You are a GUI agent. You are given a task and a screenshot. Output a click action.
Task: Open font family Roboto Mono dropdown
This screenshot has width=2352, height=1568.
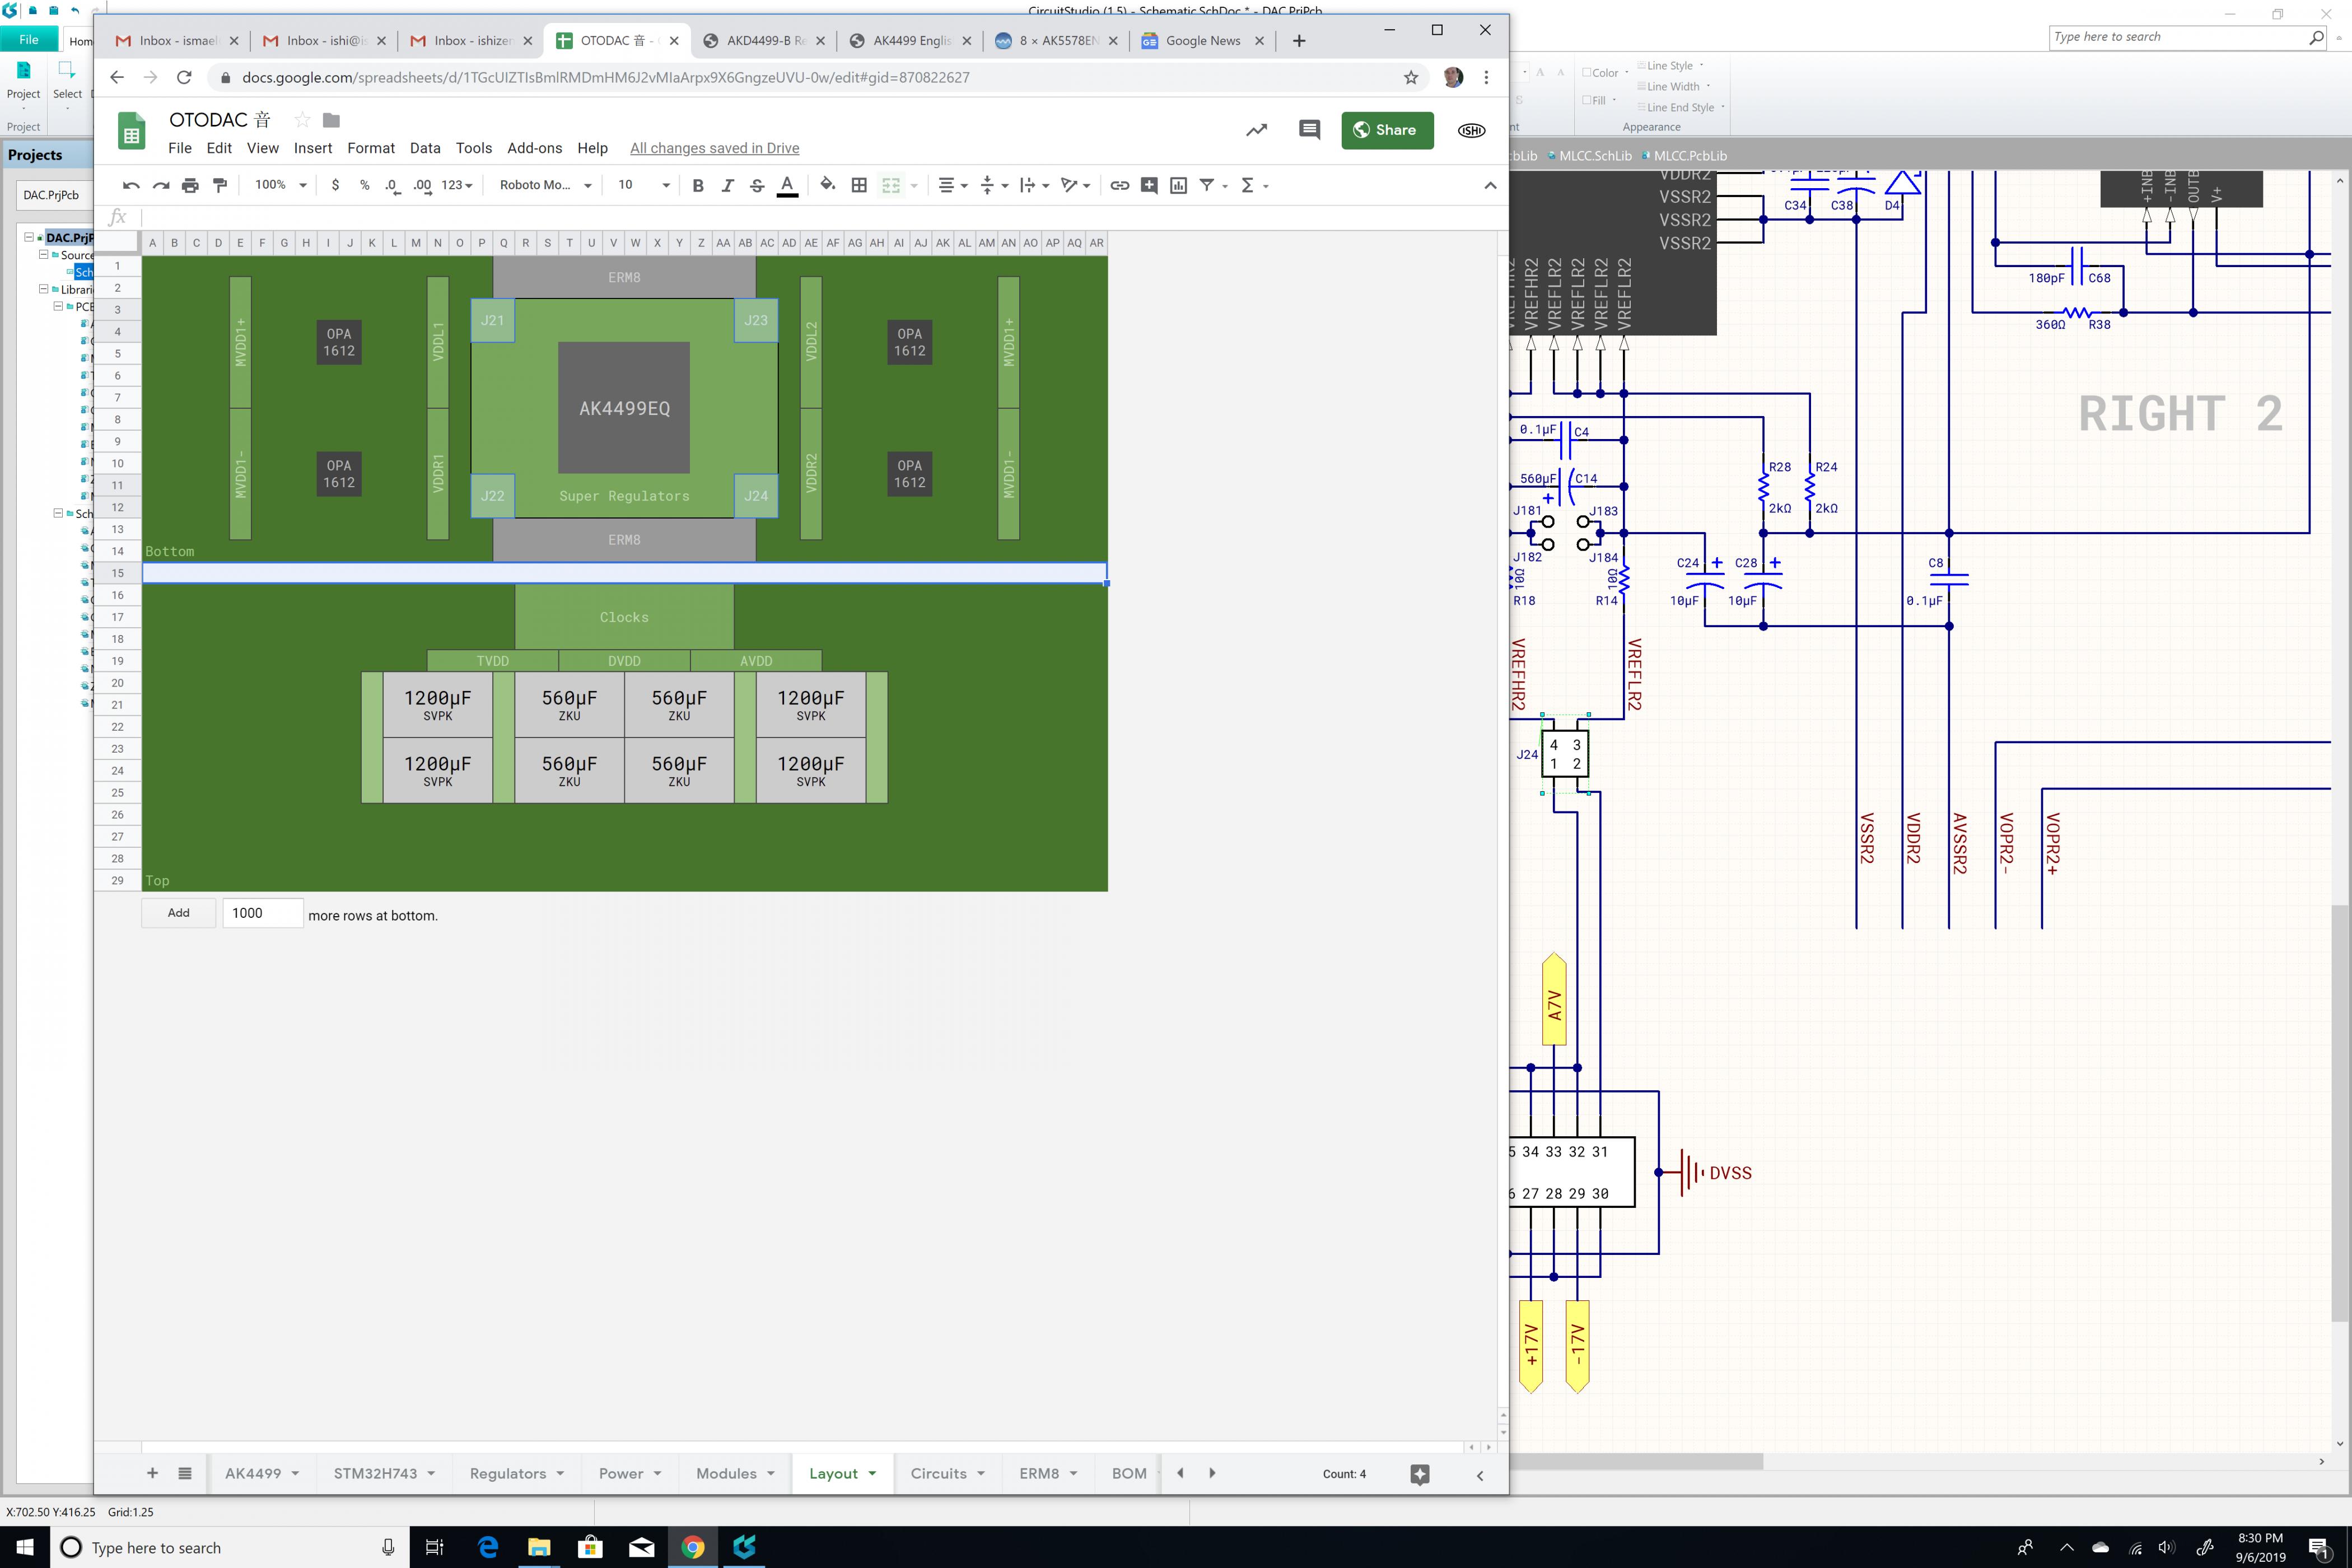(x=546, y=185)
